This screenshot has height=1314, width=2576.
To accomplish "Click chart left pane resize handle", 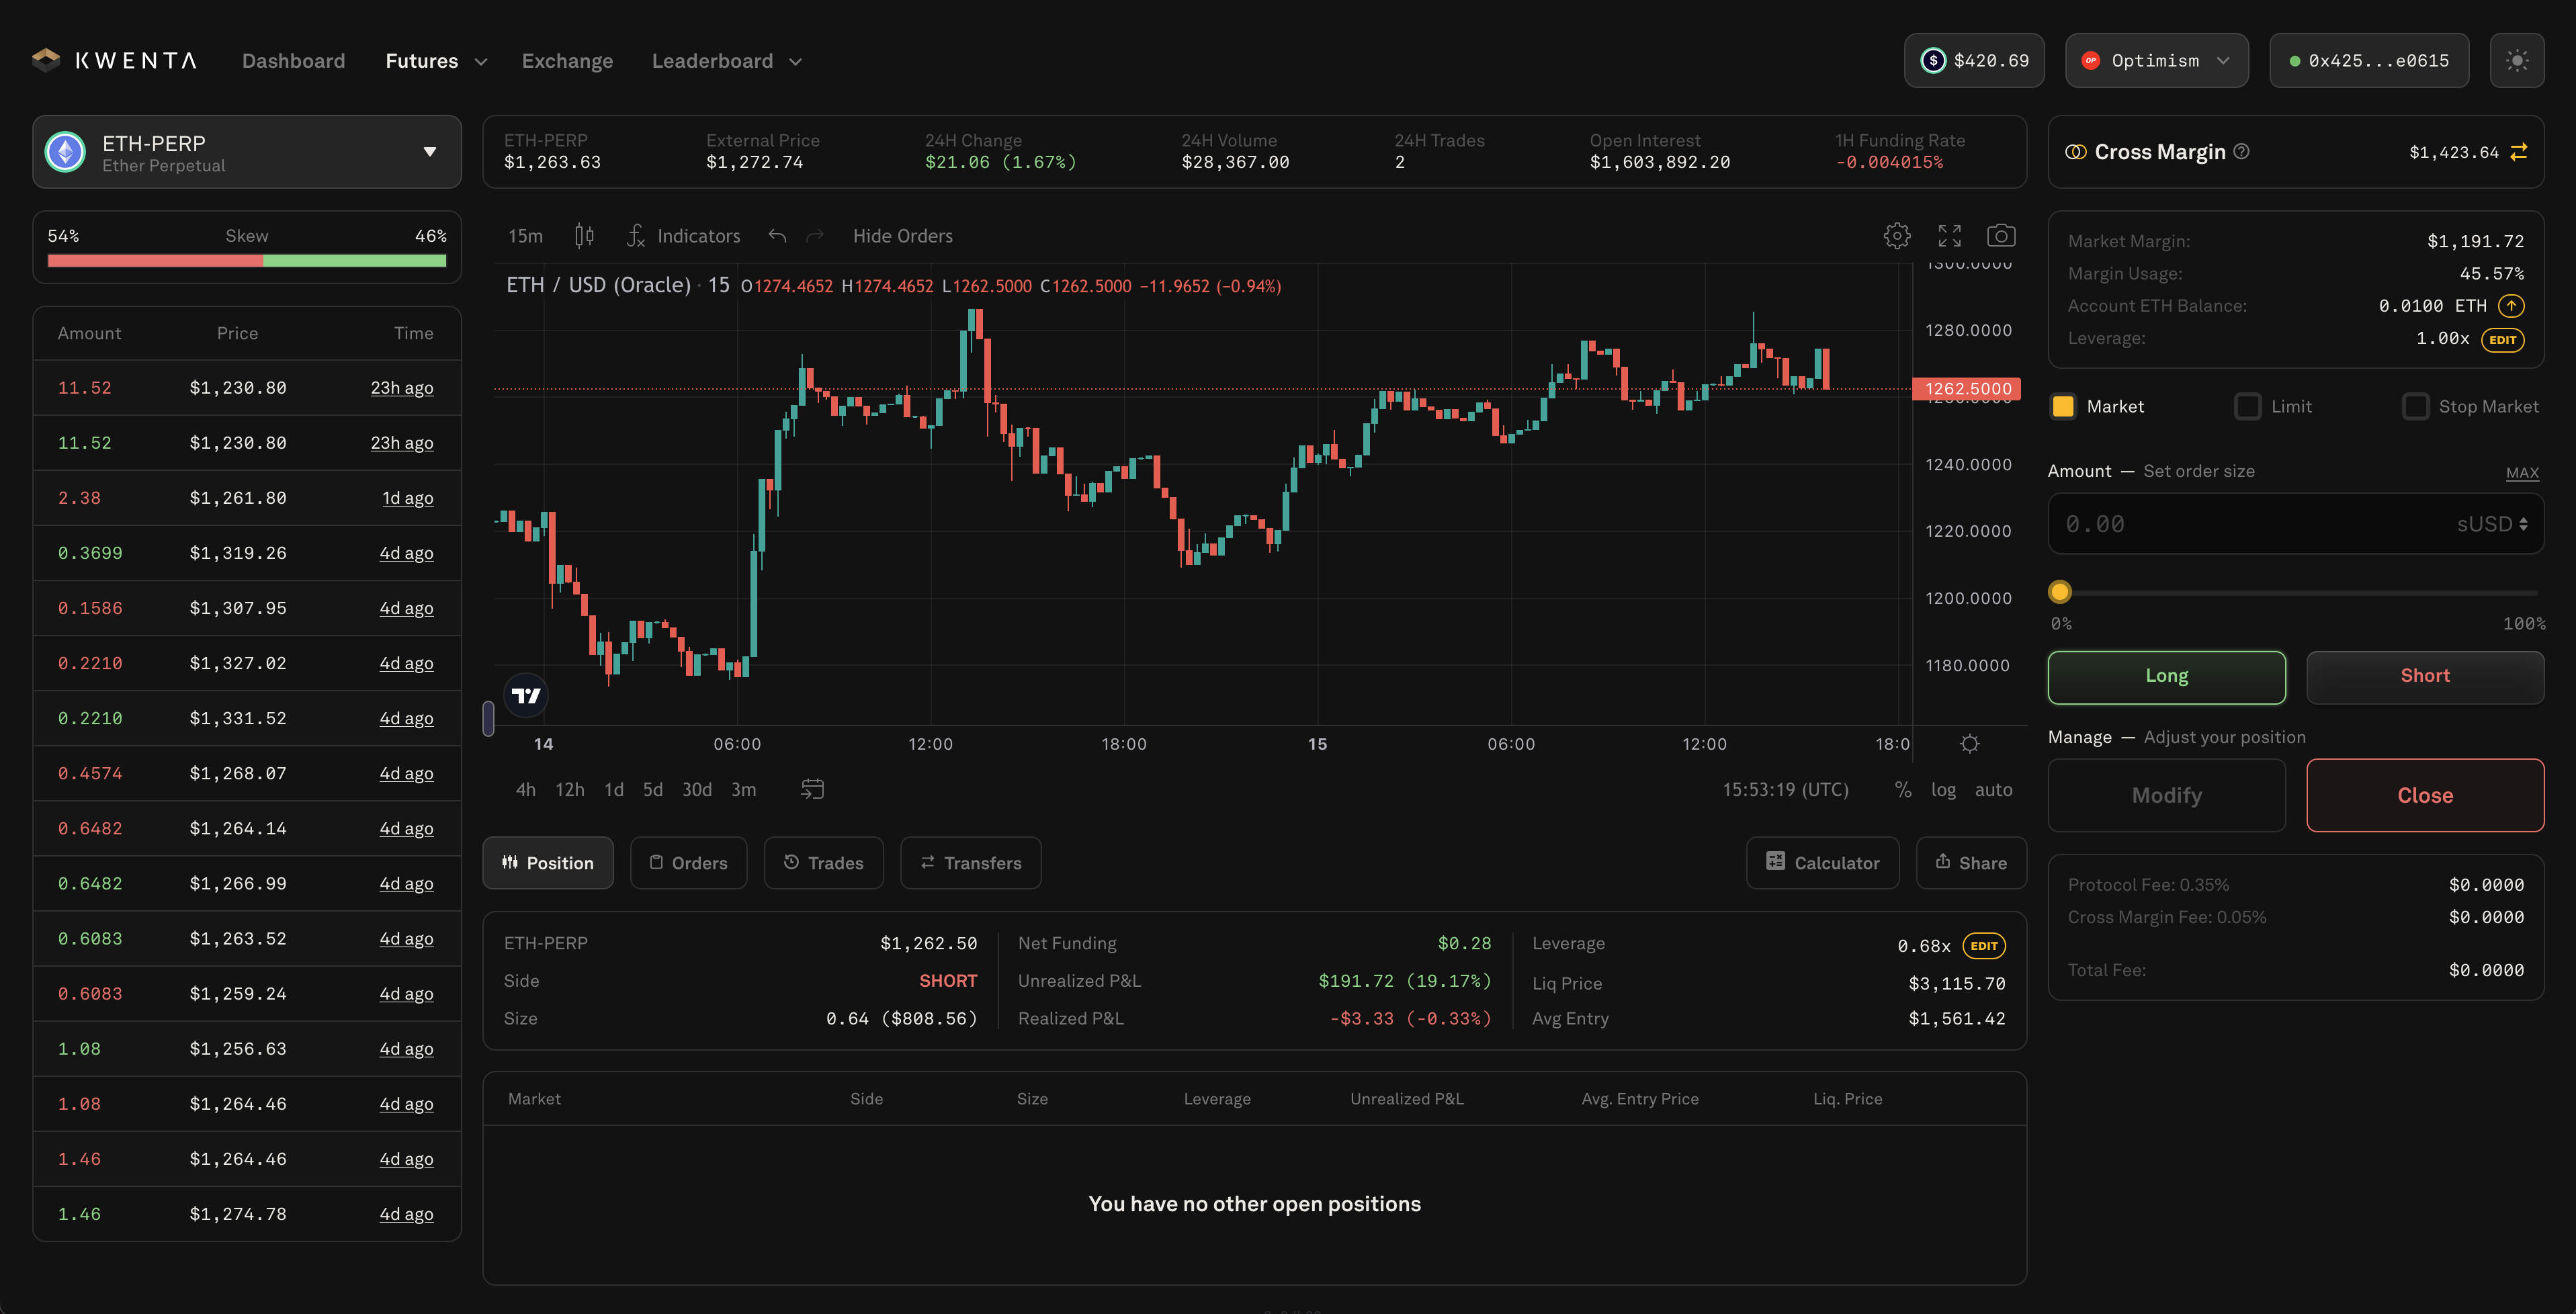I will 488,718.
